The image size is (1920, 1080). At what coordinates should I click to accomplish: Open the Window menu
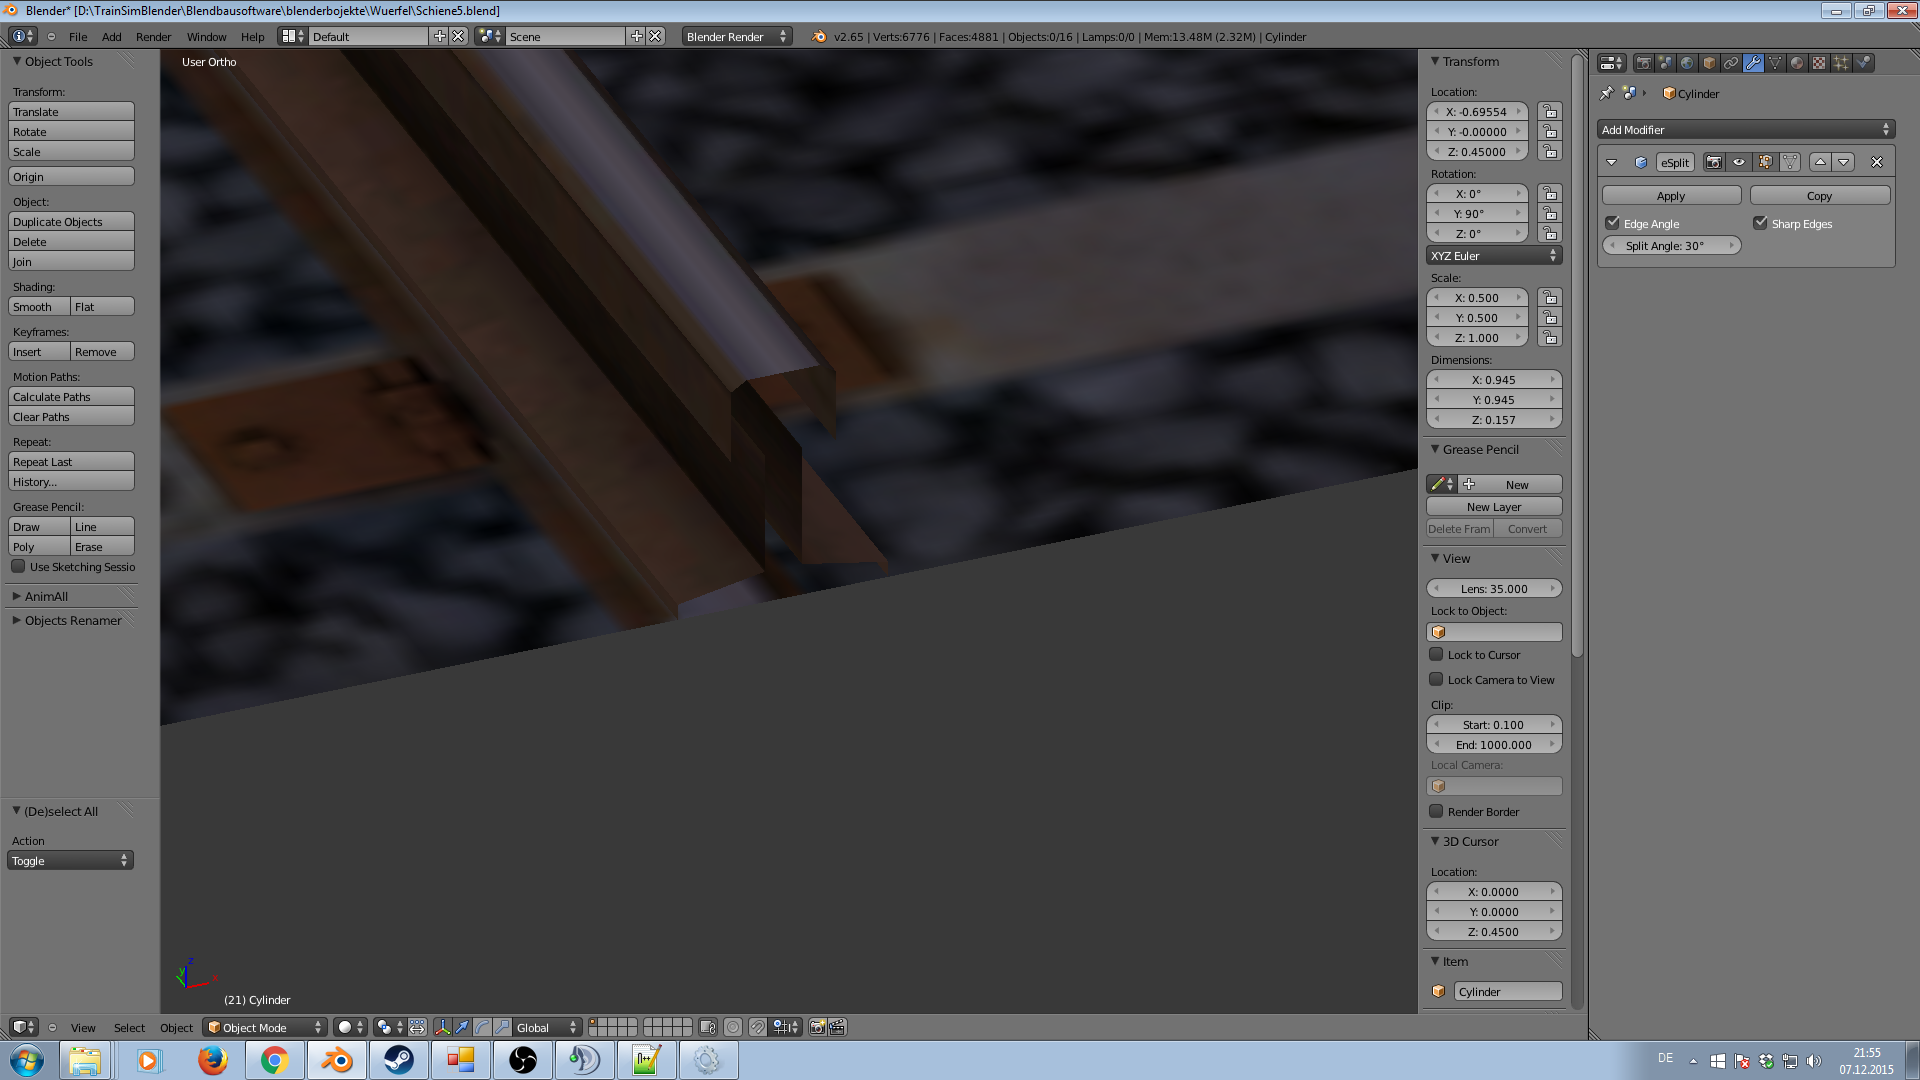pos(206,37)
